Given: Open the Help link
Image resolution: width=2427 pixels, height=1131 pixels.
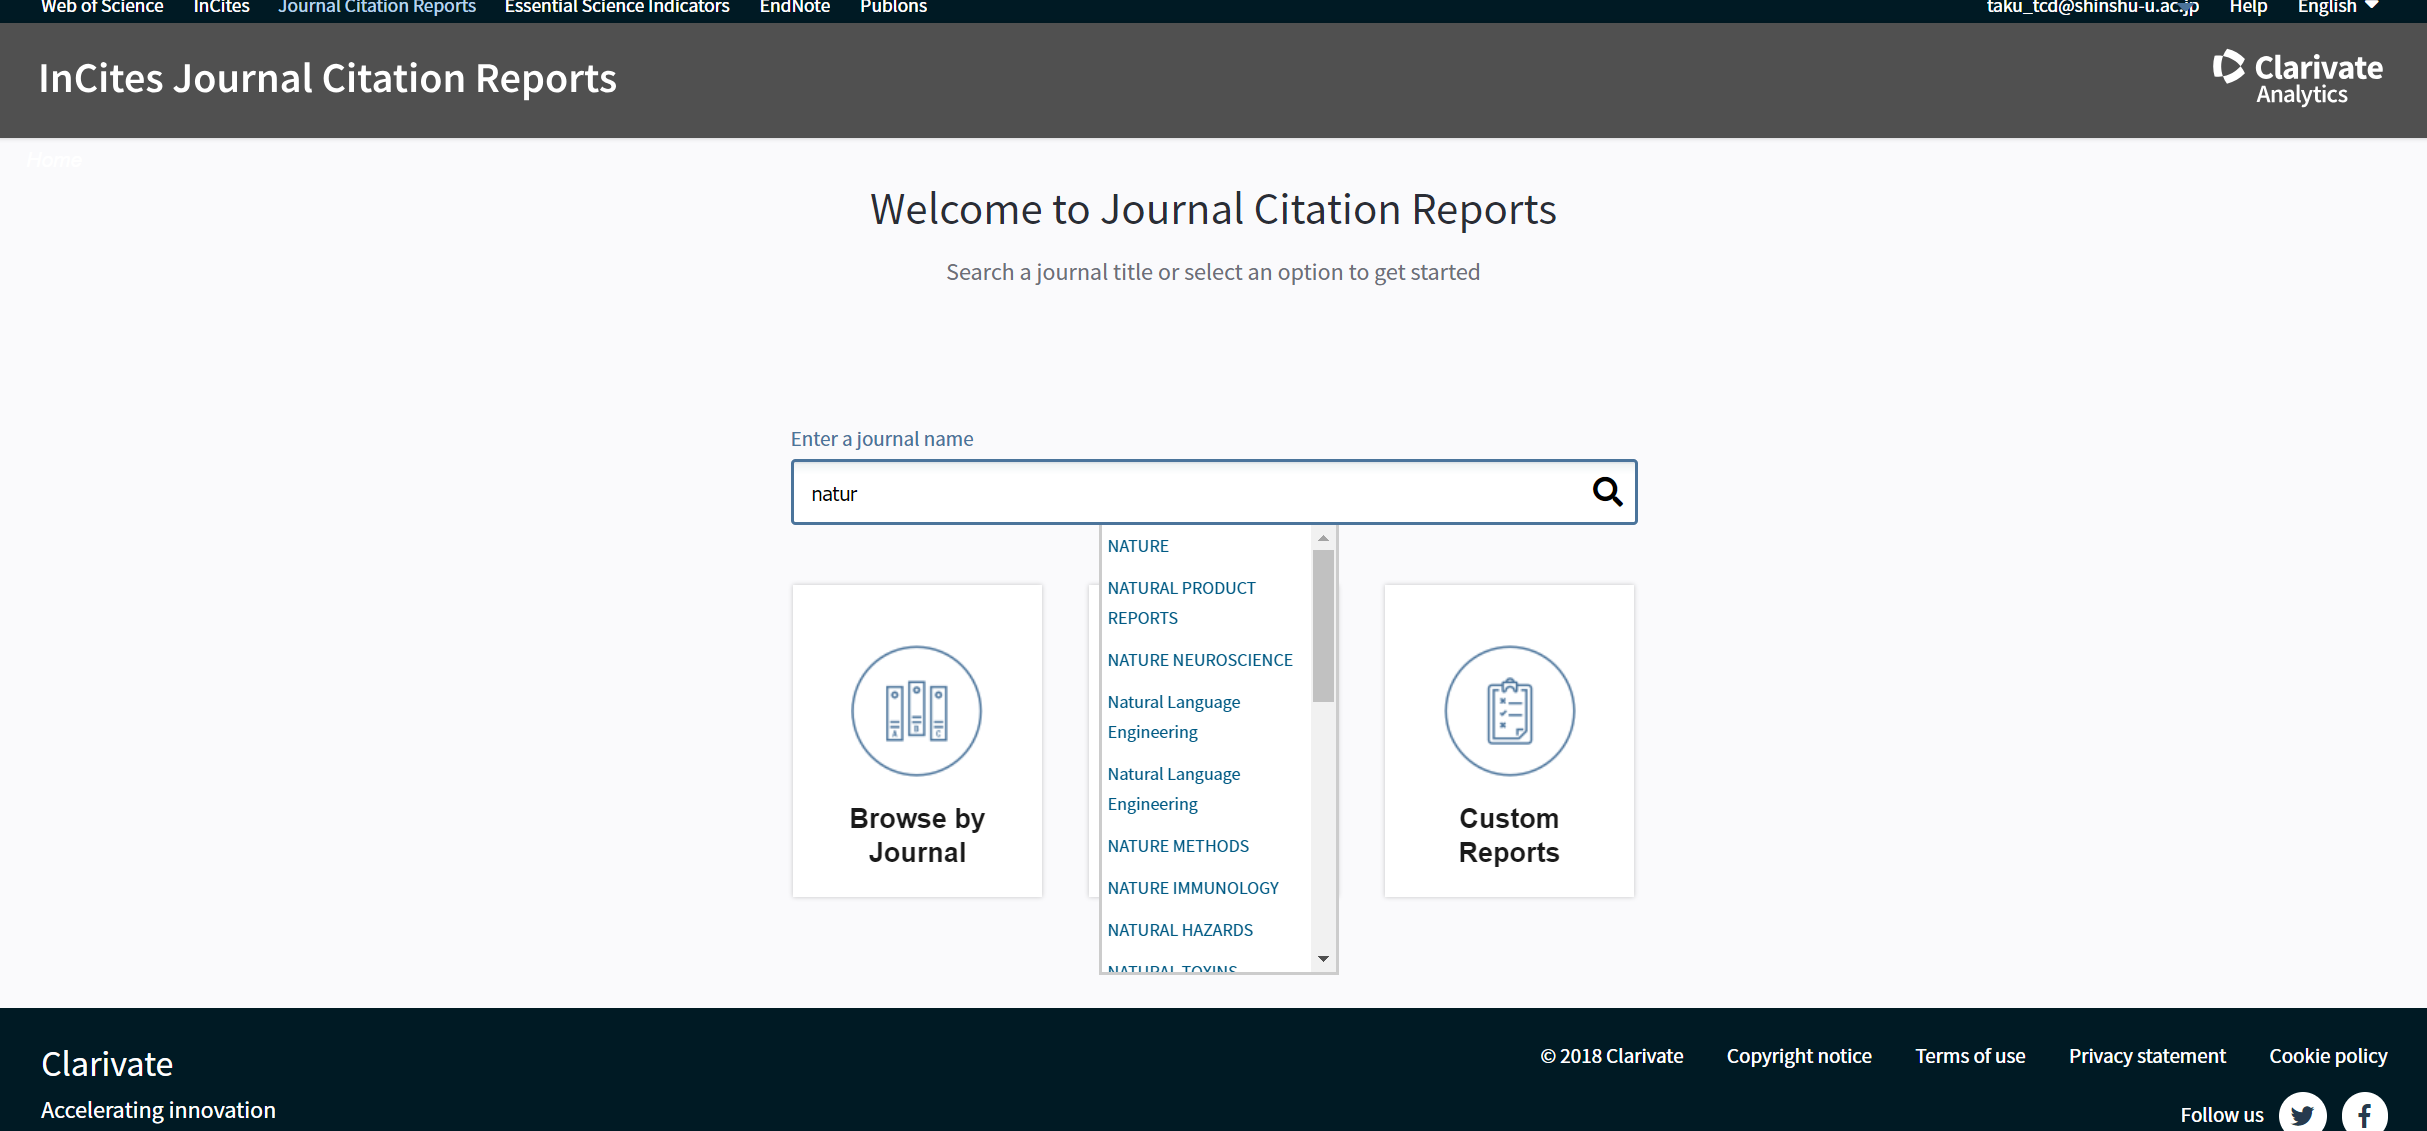Looking at the screenshot, I should (2248, 7).
